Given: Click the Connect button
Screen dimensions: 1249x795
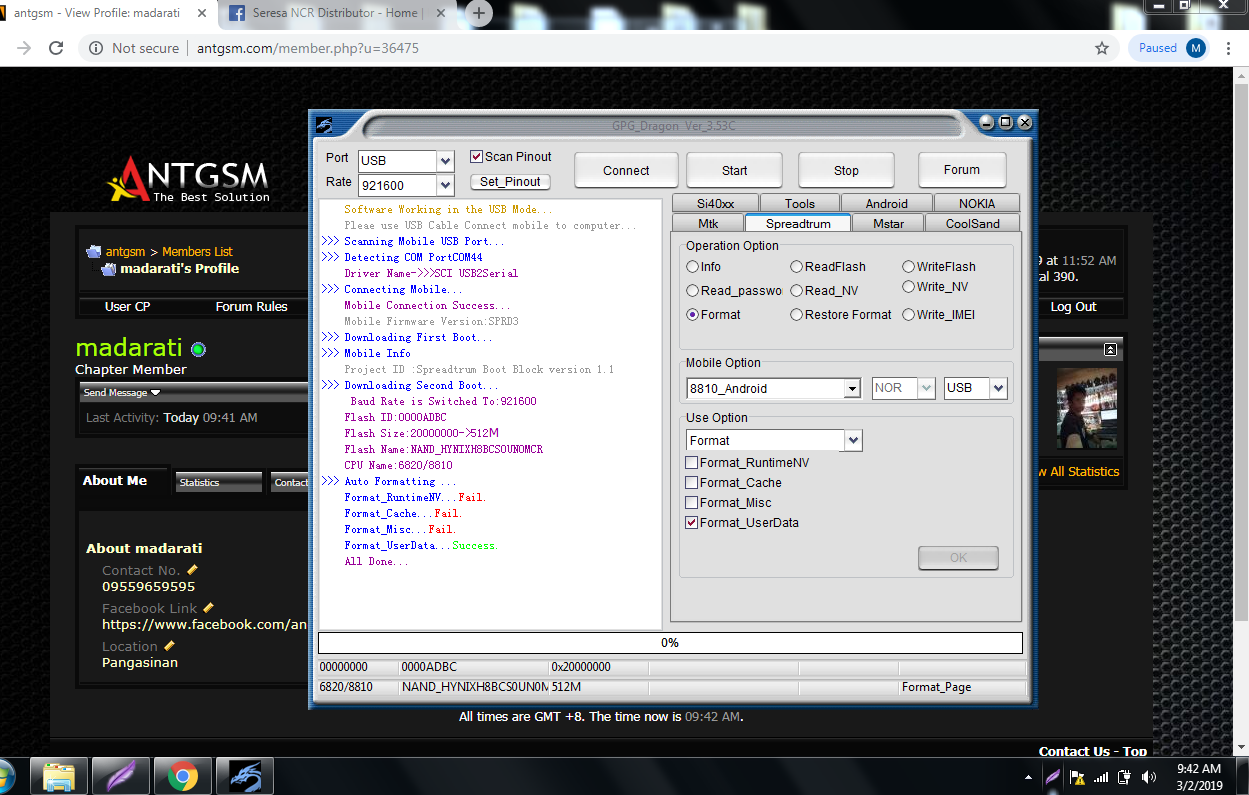Looking at the screenshot, I should point(626,171).
